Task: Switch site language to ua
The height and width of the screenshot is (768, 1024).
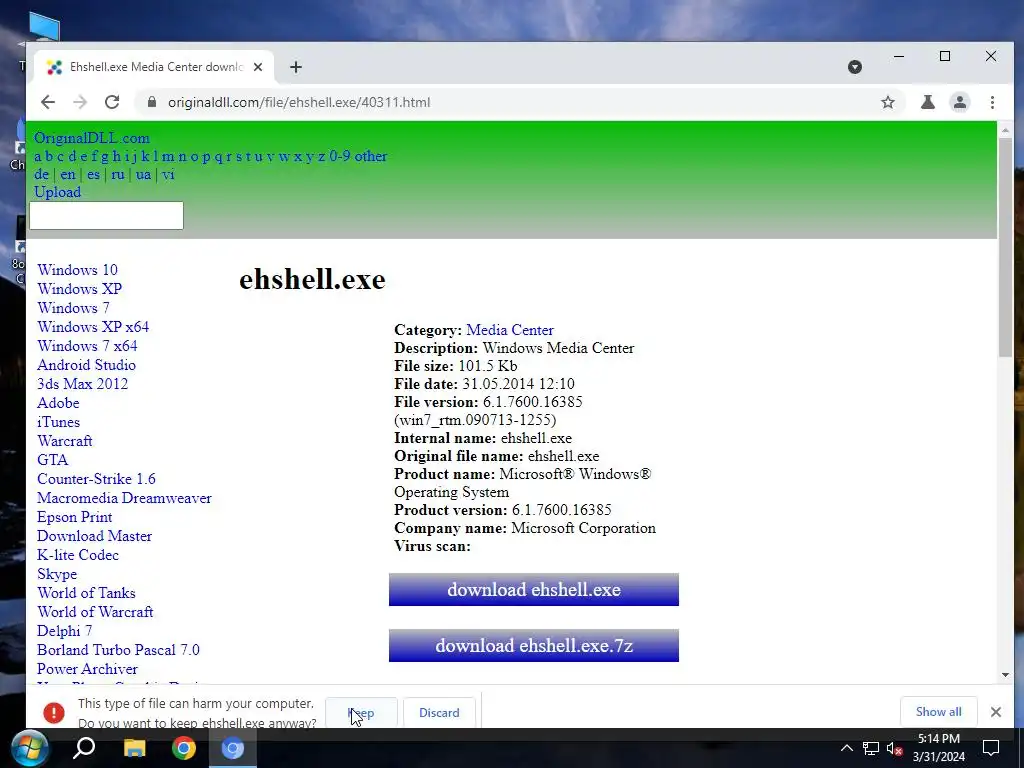Action: tap(144, 174)
